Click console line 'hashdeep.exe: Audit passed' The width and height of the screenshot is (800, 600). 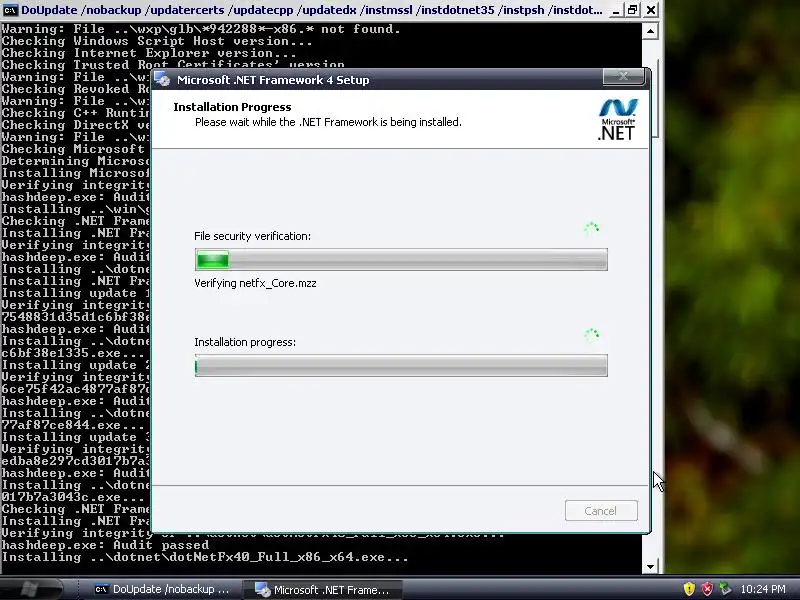click(x=105, y=545)
